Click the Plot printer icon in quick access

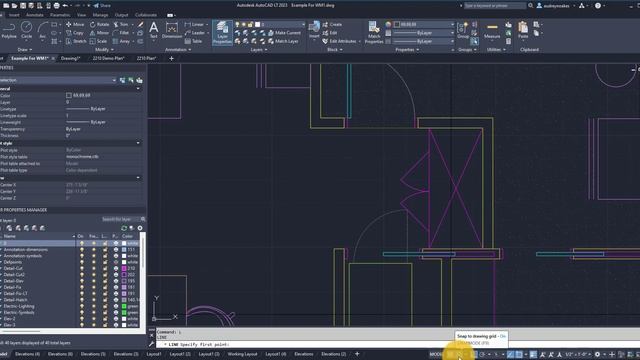(57, 6)
